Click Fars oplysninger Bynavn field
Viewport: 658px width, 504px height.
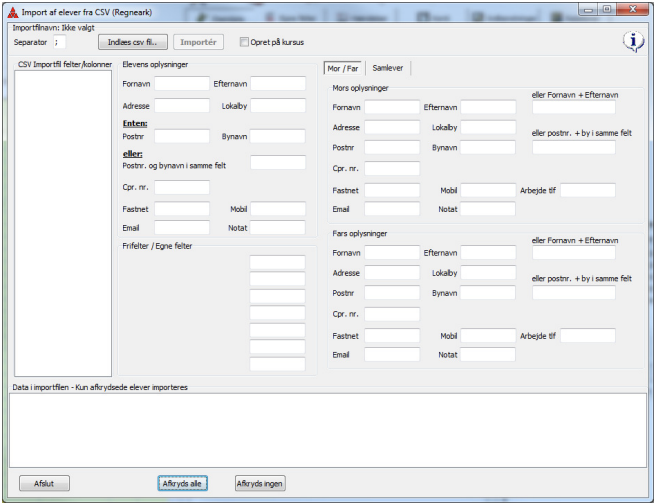coord(488,293)
